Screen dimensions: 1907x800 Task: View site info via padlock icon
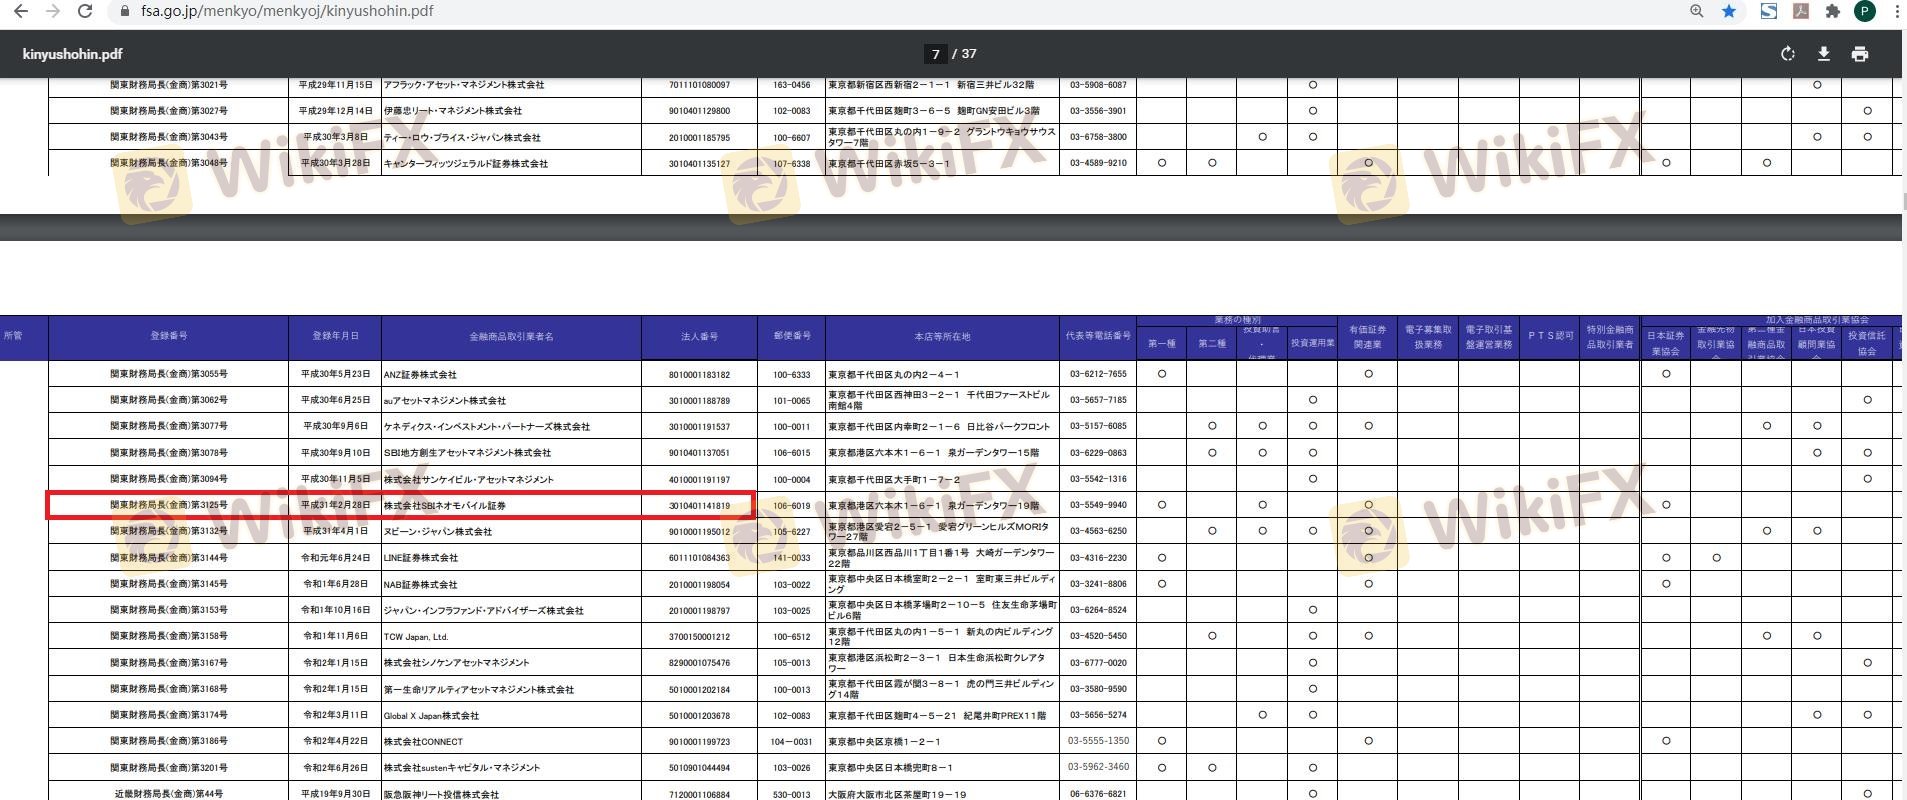click(x=125, y=11)
